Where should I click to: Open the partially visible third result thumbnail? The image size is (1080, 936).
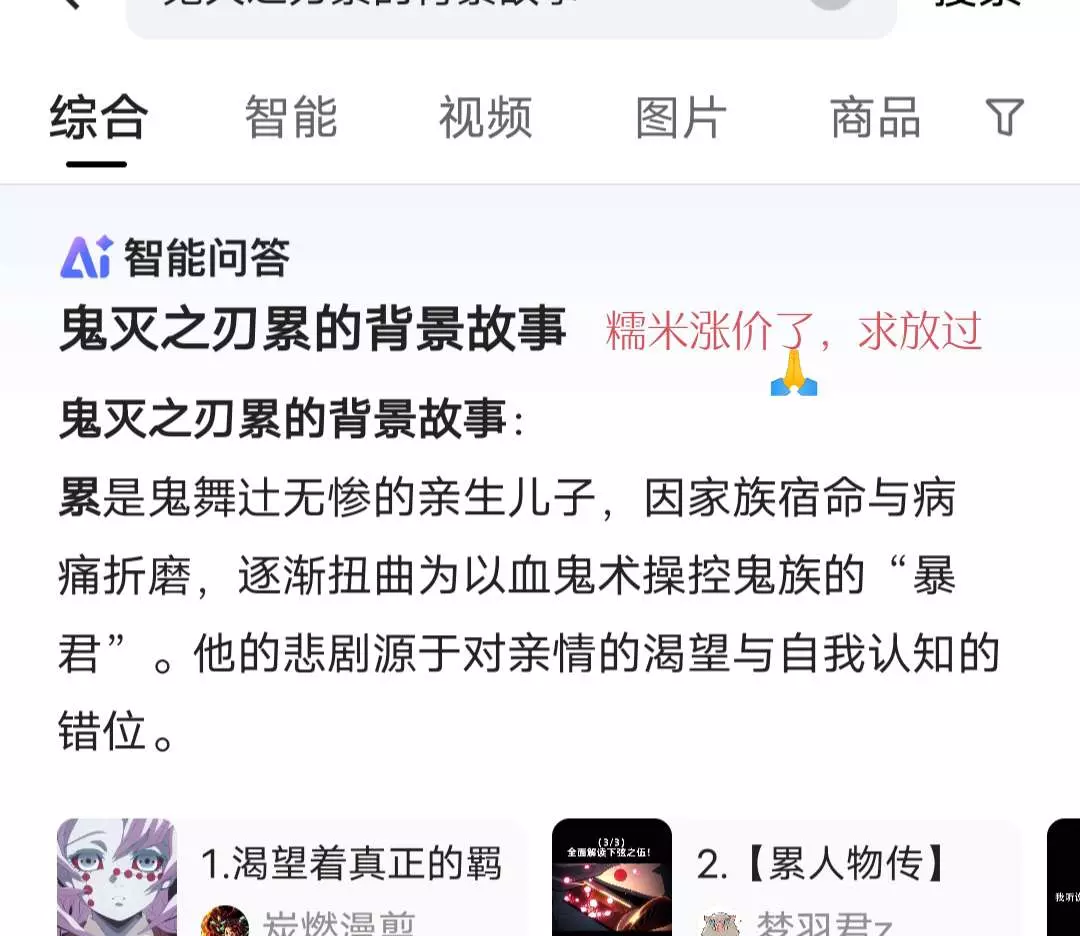point(1063,877)
